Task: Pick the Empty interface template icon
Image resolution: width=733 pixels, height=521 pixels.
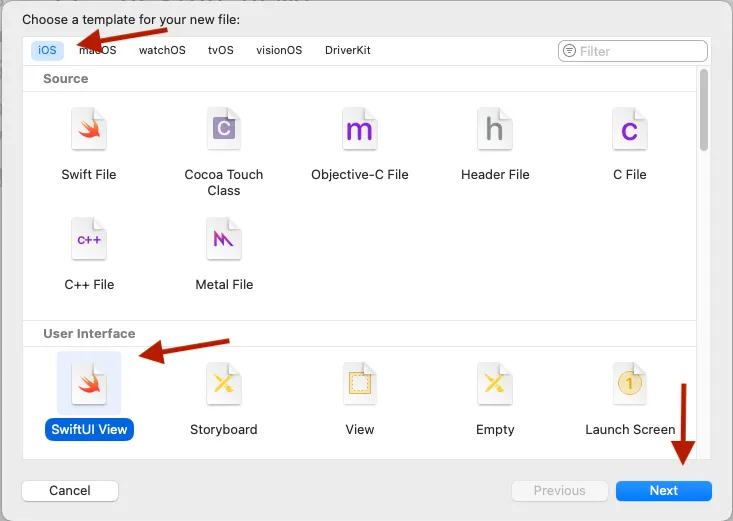Action: point(495,384)
